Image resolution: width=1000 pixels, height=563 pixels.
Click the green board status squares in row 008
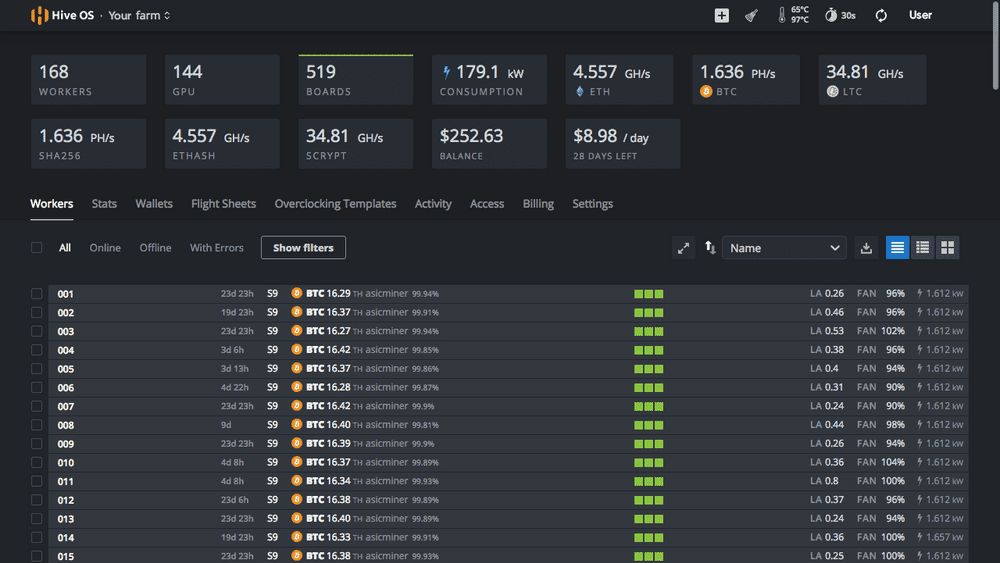pyautogui.click(x=649, y=425)
